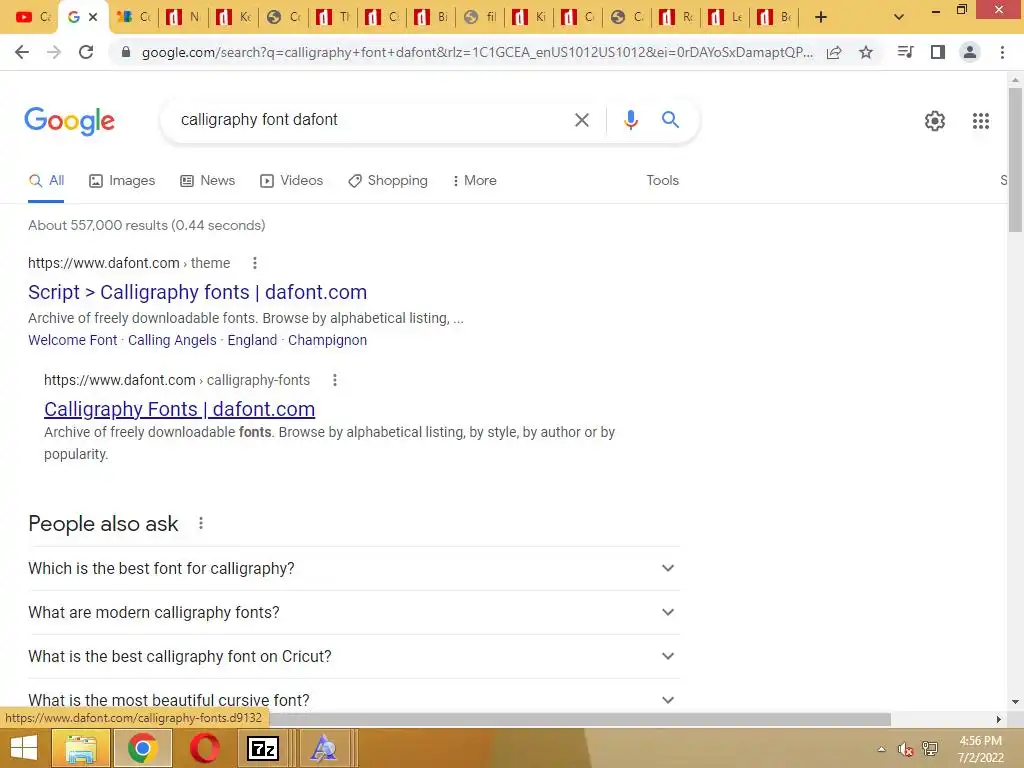The height and width of the screenshot is (768, 1024).
Task: Share this page icon in address bar
Action: click(x=834, y=52)
